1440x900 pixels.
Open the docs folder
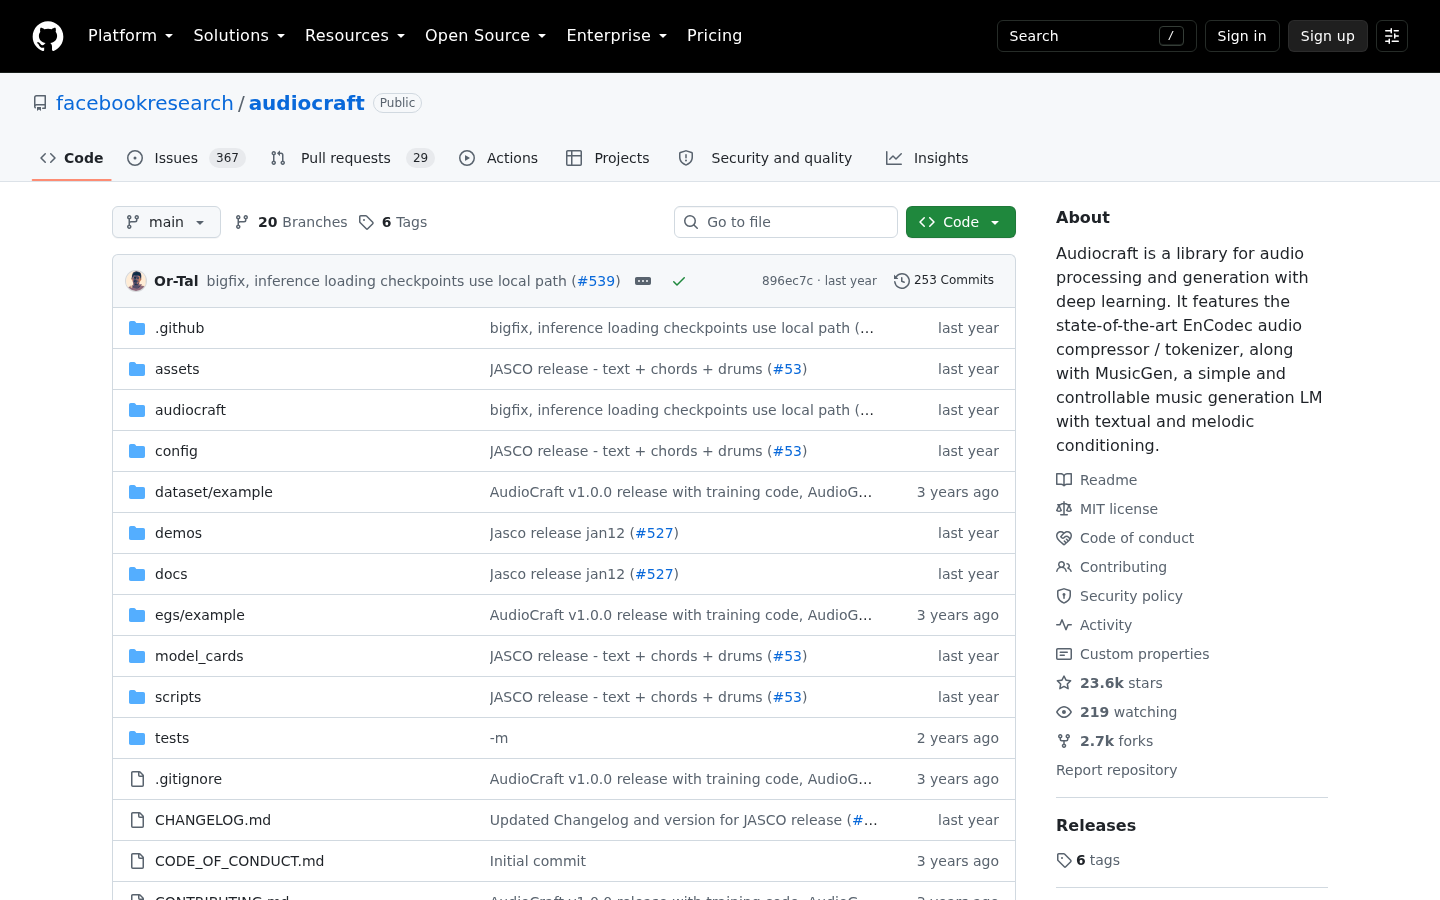[171, 574]
